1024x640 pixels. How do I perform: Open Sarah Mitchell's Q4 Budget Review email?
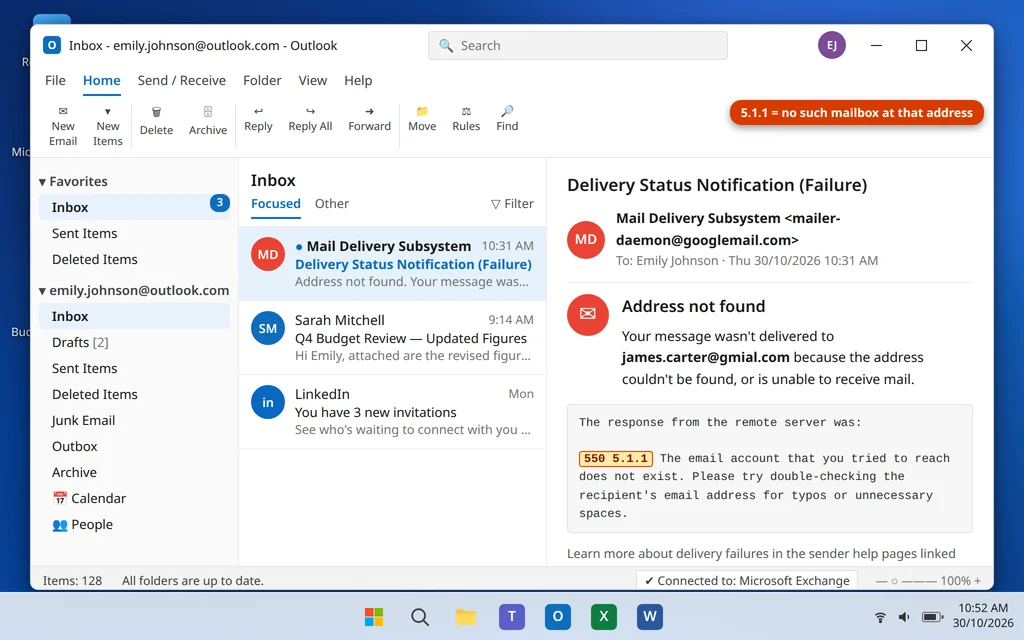(x=392, y=338)
